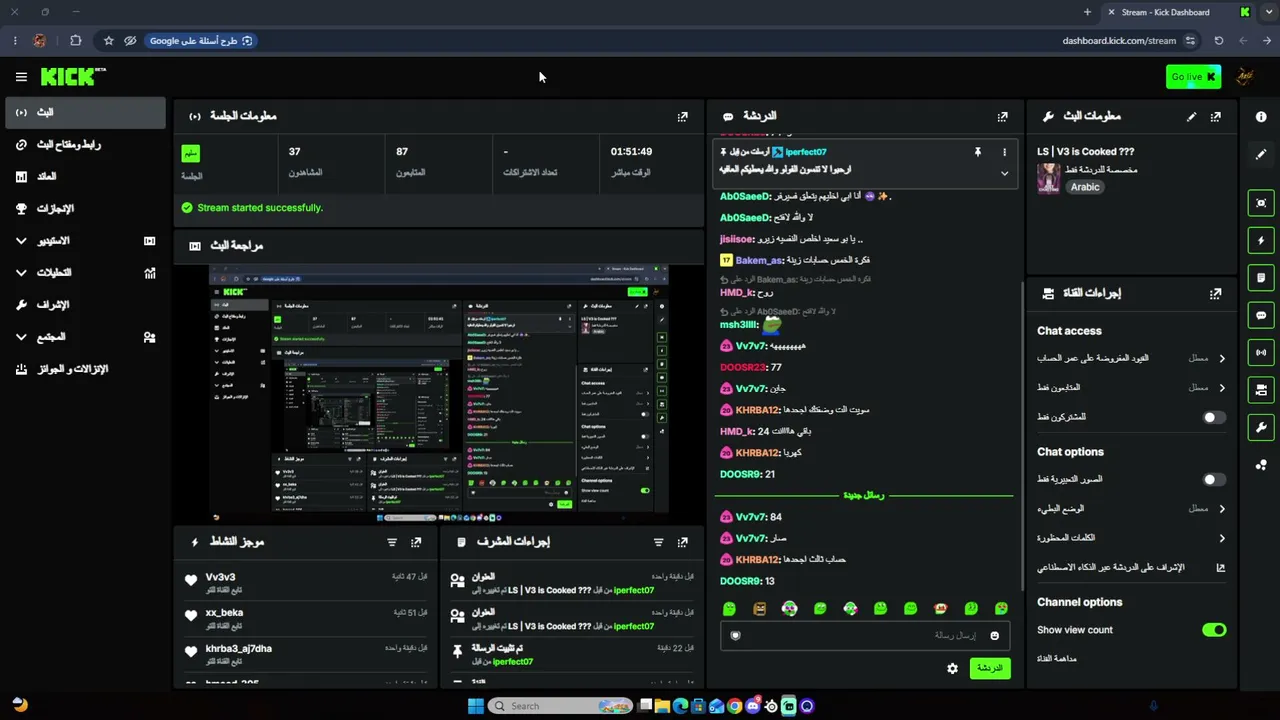Toggle the activity feed lightning widget in sidebar
Image resolution: width=1280 pixels, height=720 pixels.
[1261, 240]
